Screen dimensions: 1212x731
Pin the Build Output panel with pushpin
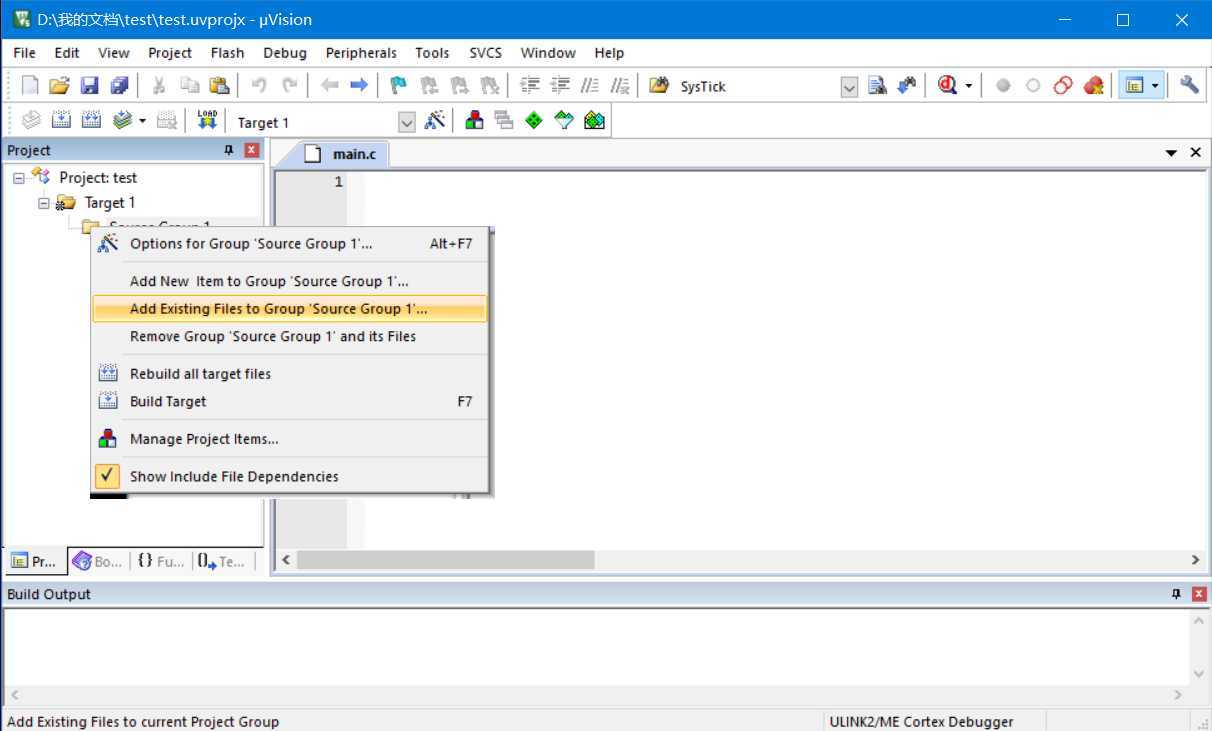tap(1177, 594)
